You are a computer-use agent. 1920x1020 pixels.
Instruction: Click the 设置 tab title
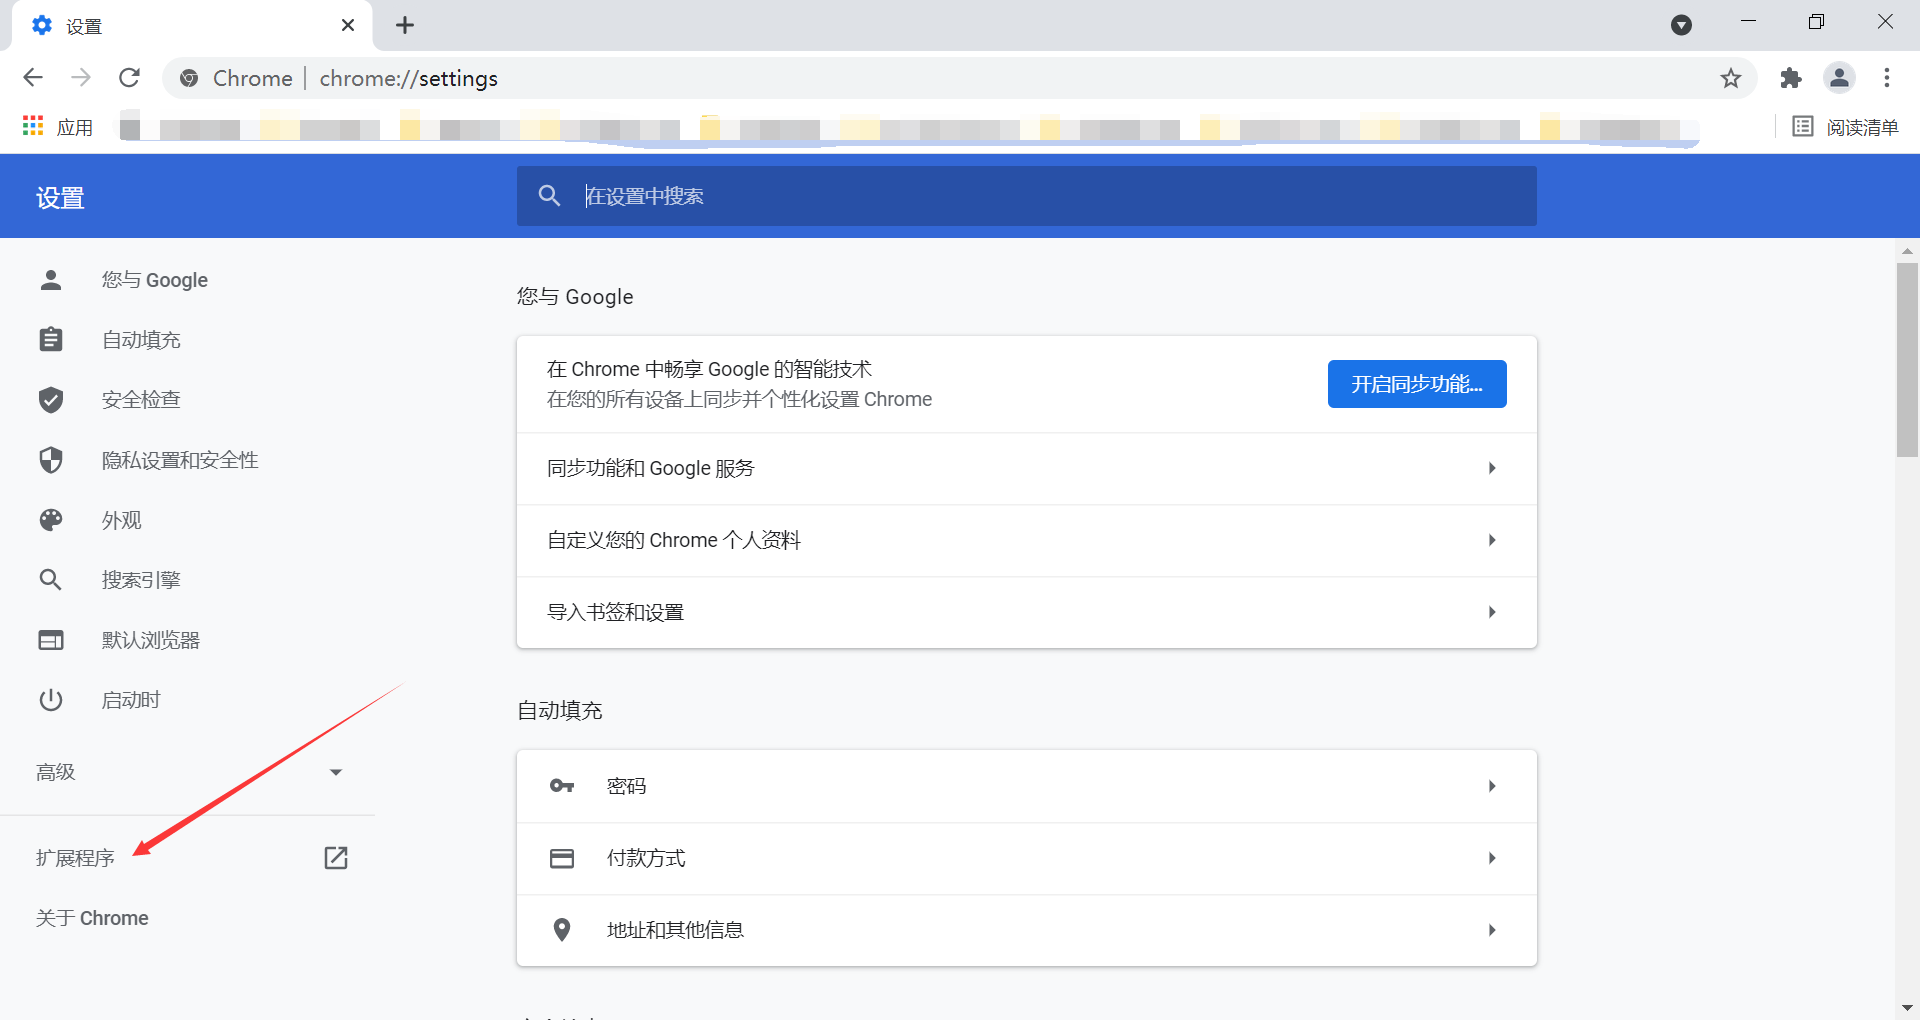pos(84,26)
